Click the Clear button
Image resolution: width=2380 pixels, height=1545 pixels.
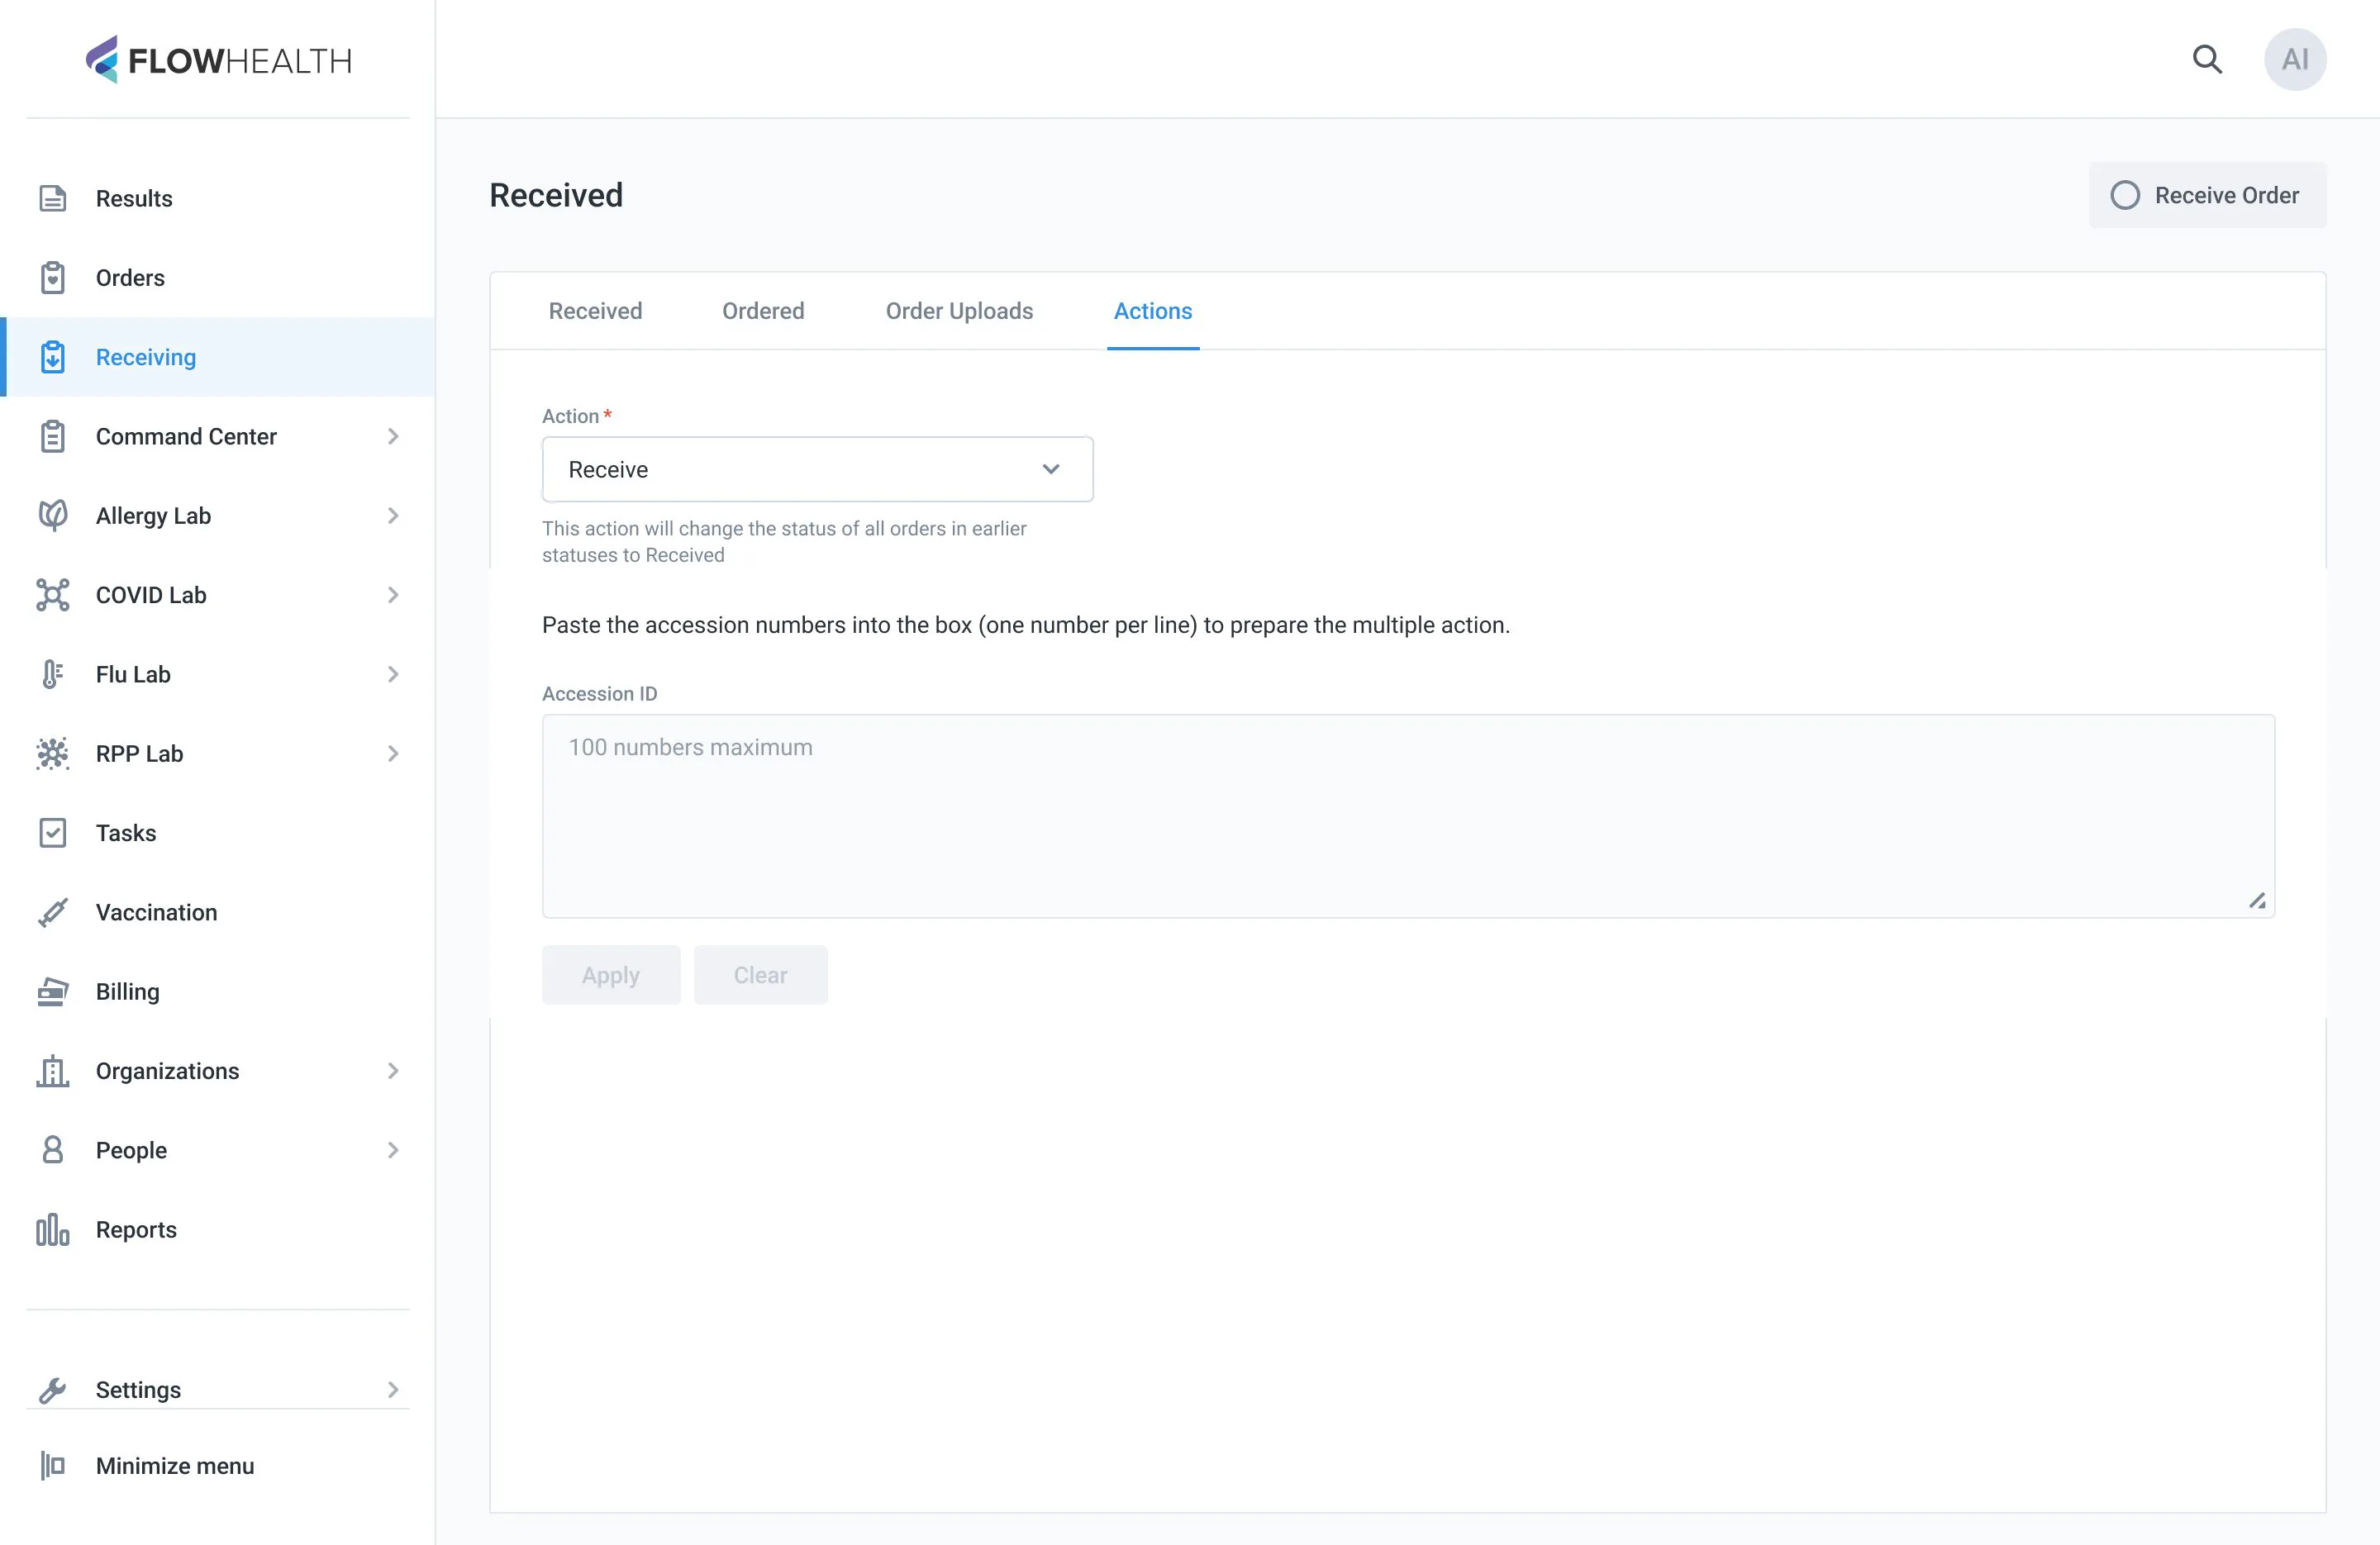[760, 975]
